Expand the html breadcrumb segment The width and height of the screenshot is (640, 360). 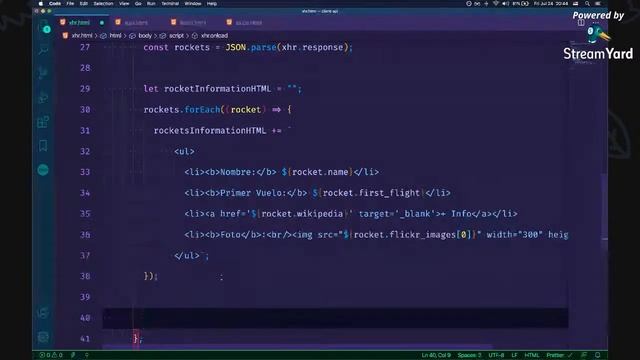(x=115, y=36)
